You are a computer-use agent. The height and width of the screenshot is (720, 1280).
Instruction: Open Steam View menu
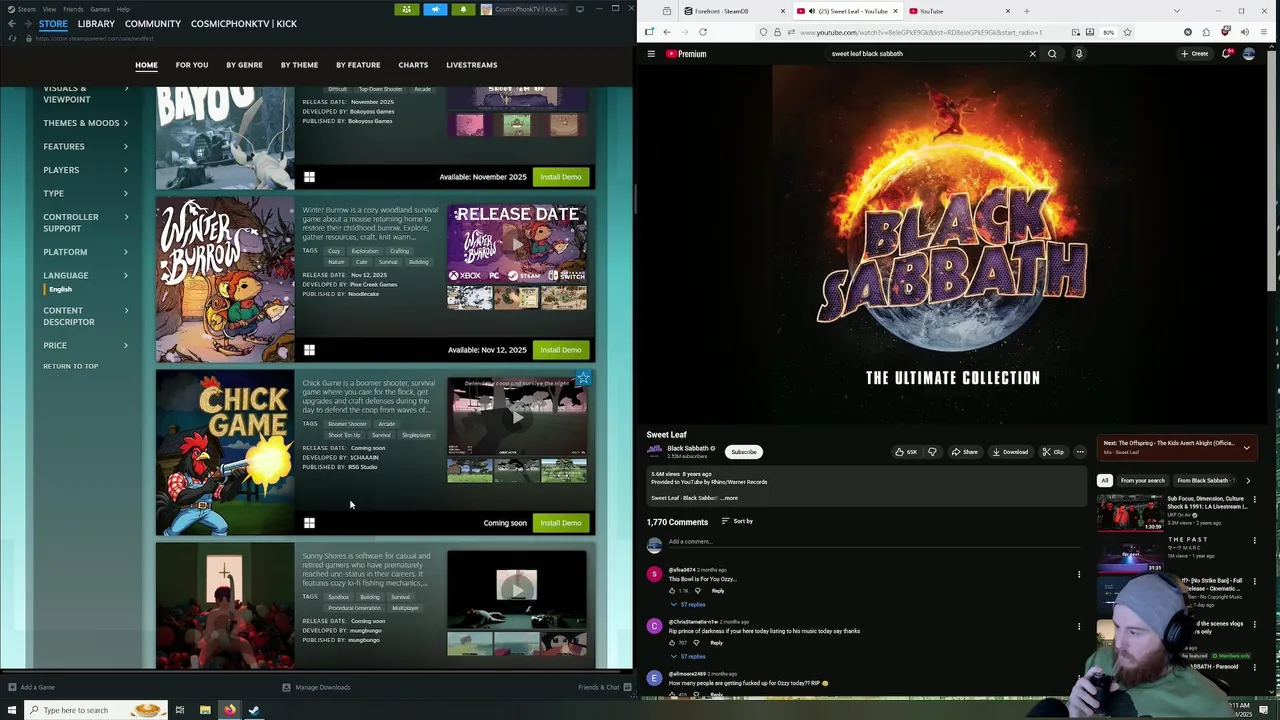(x=49, y=9)
